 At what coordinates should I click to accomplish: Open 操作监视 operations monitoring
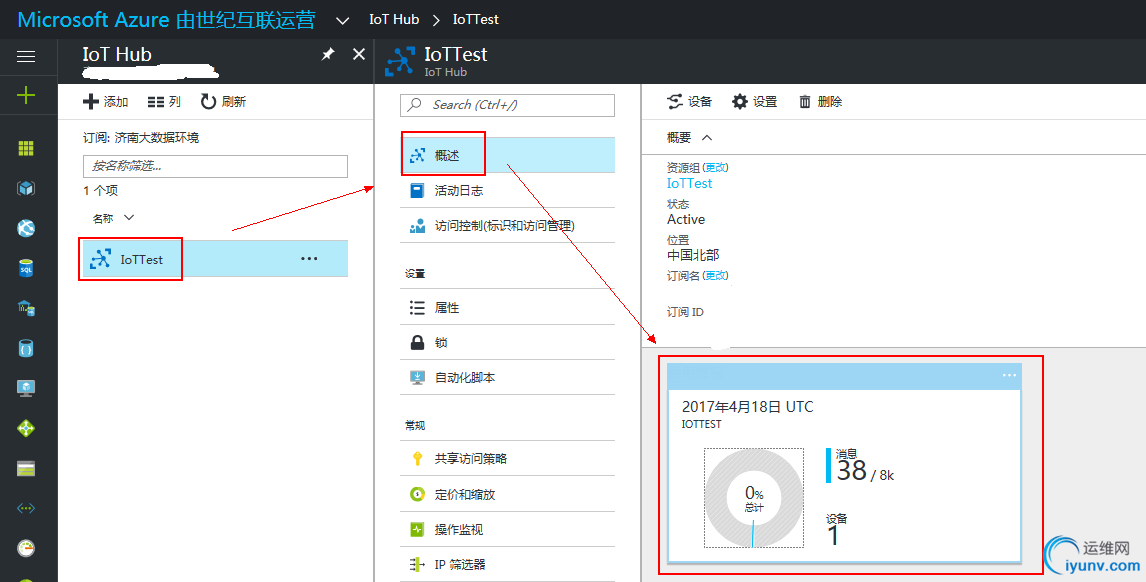[x=507, y=529]
